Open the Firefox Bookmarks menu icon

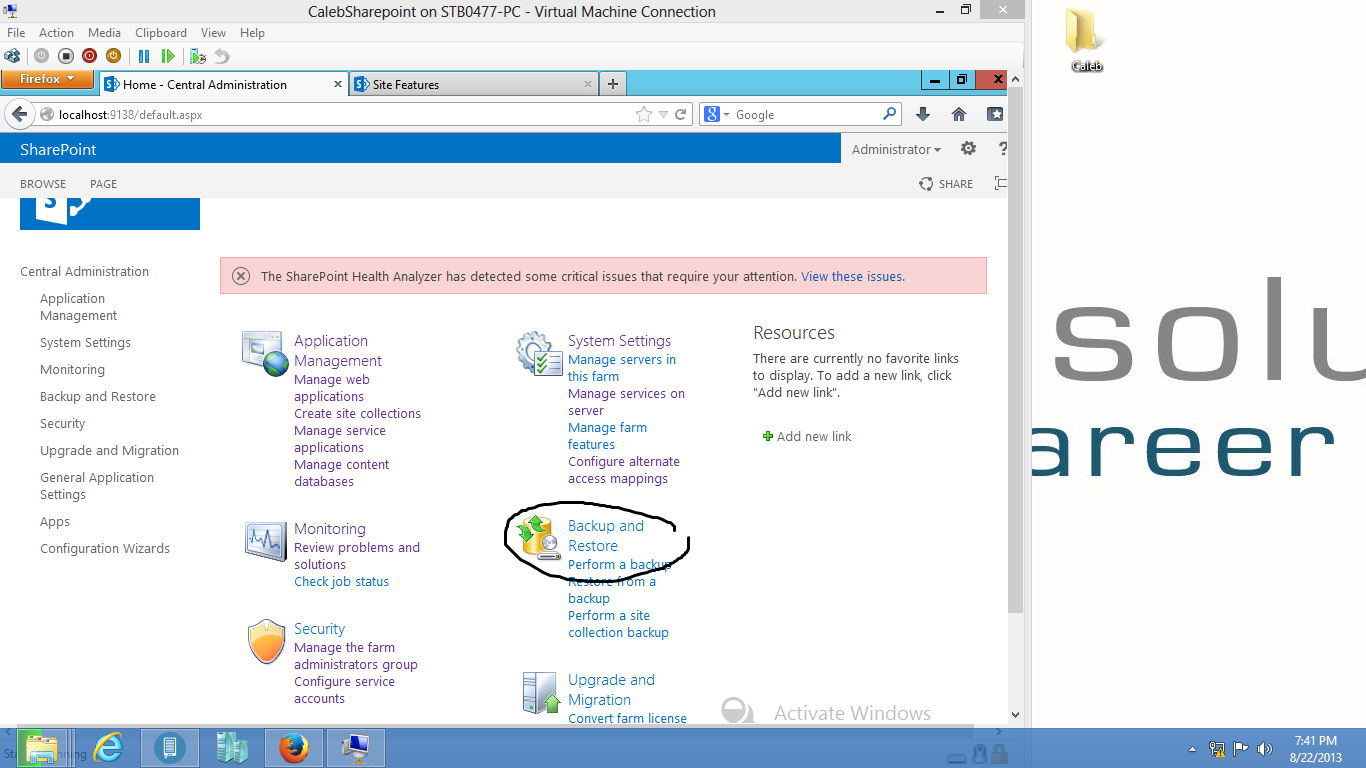(995, 114)
